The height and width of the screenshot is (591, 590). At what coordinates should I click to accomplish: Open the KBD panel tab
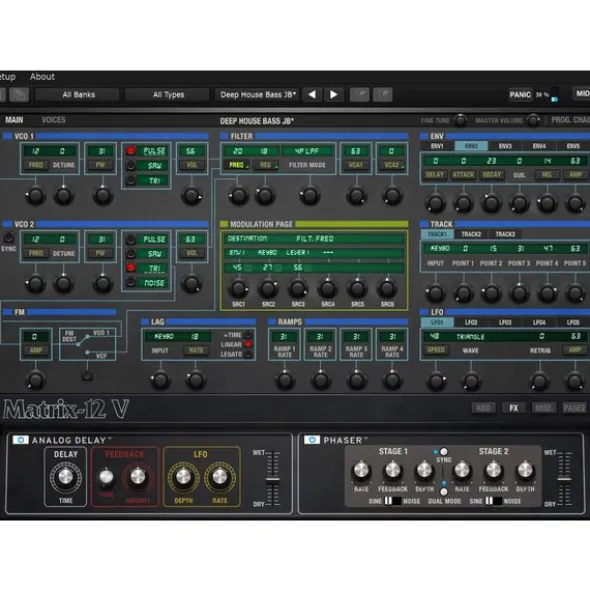(x=483, y=408)
